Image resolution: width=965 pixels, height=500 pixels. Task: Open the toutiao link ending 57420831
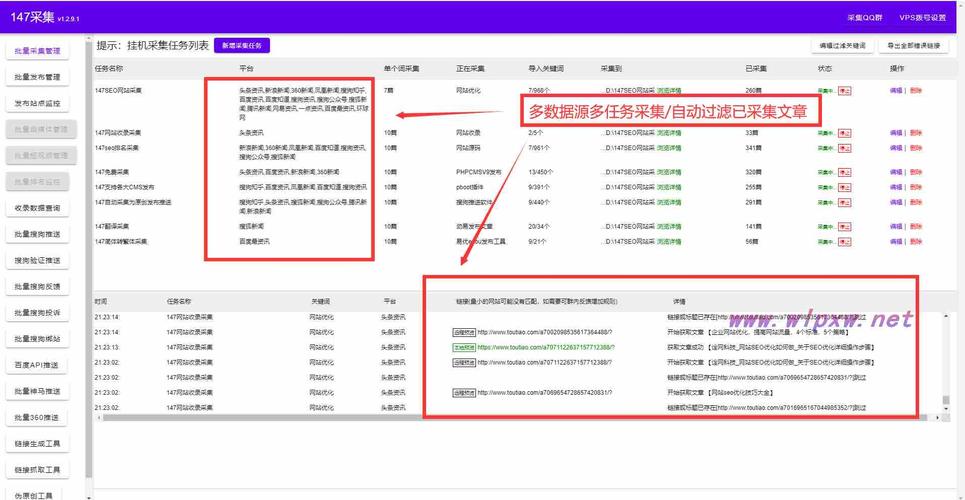click(545, 392)
